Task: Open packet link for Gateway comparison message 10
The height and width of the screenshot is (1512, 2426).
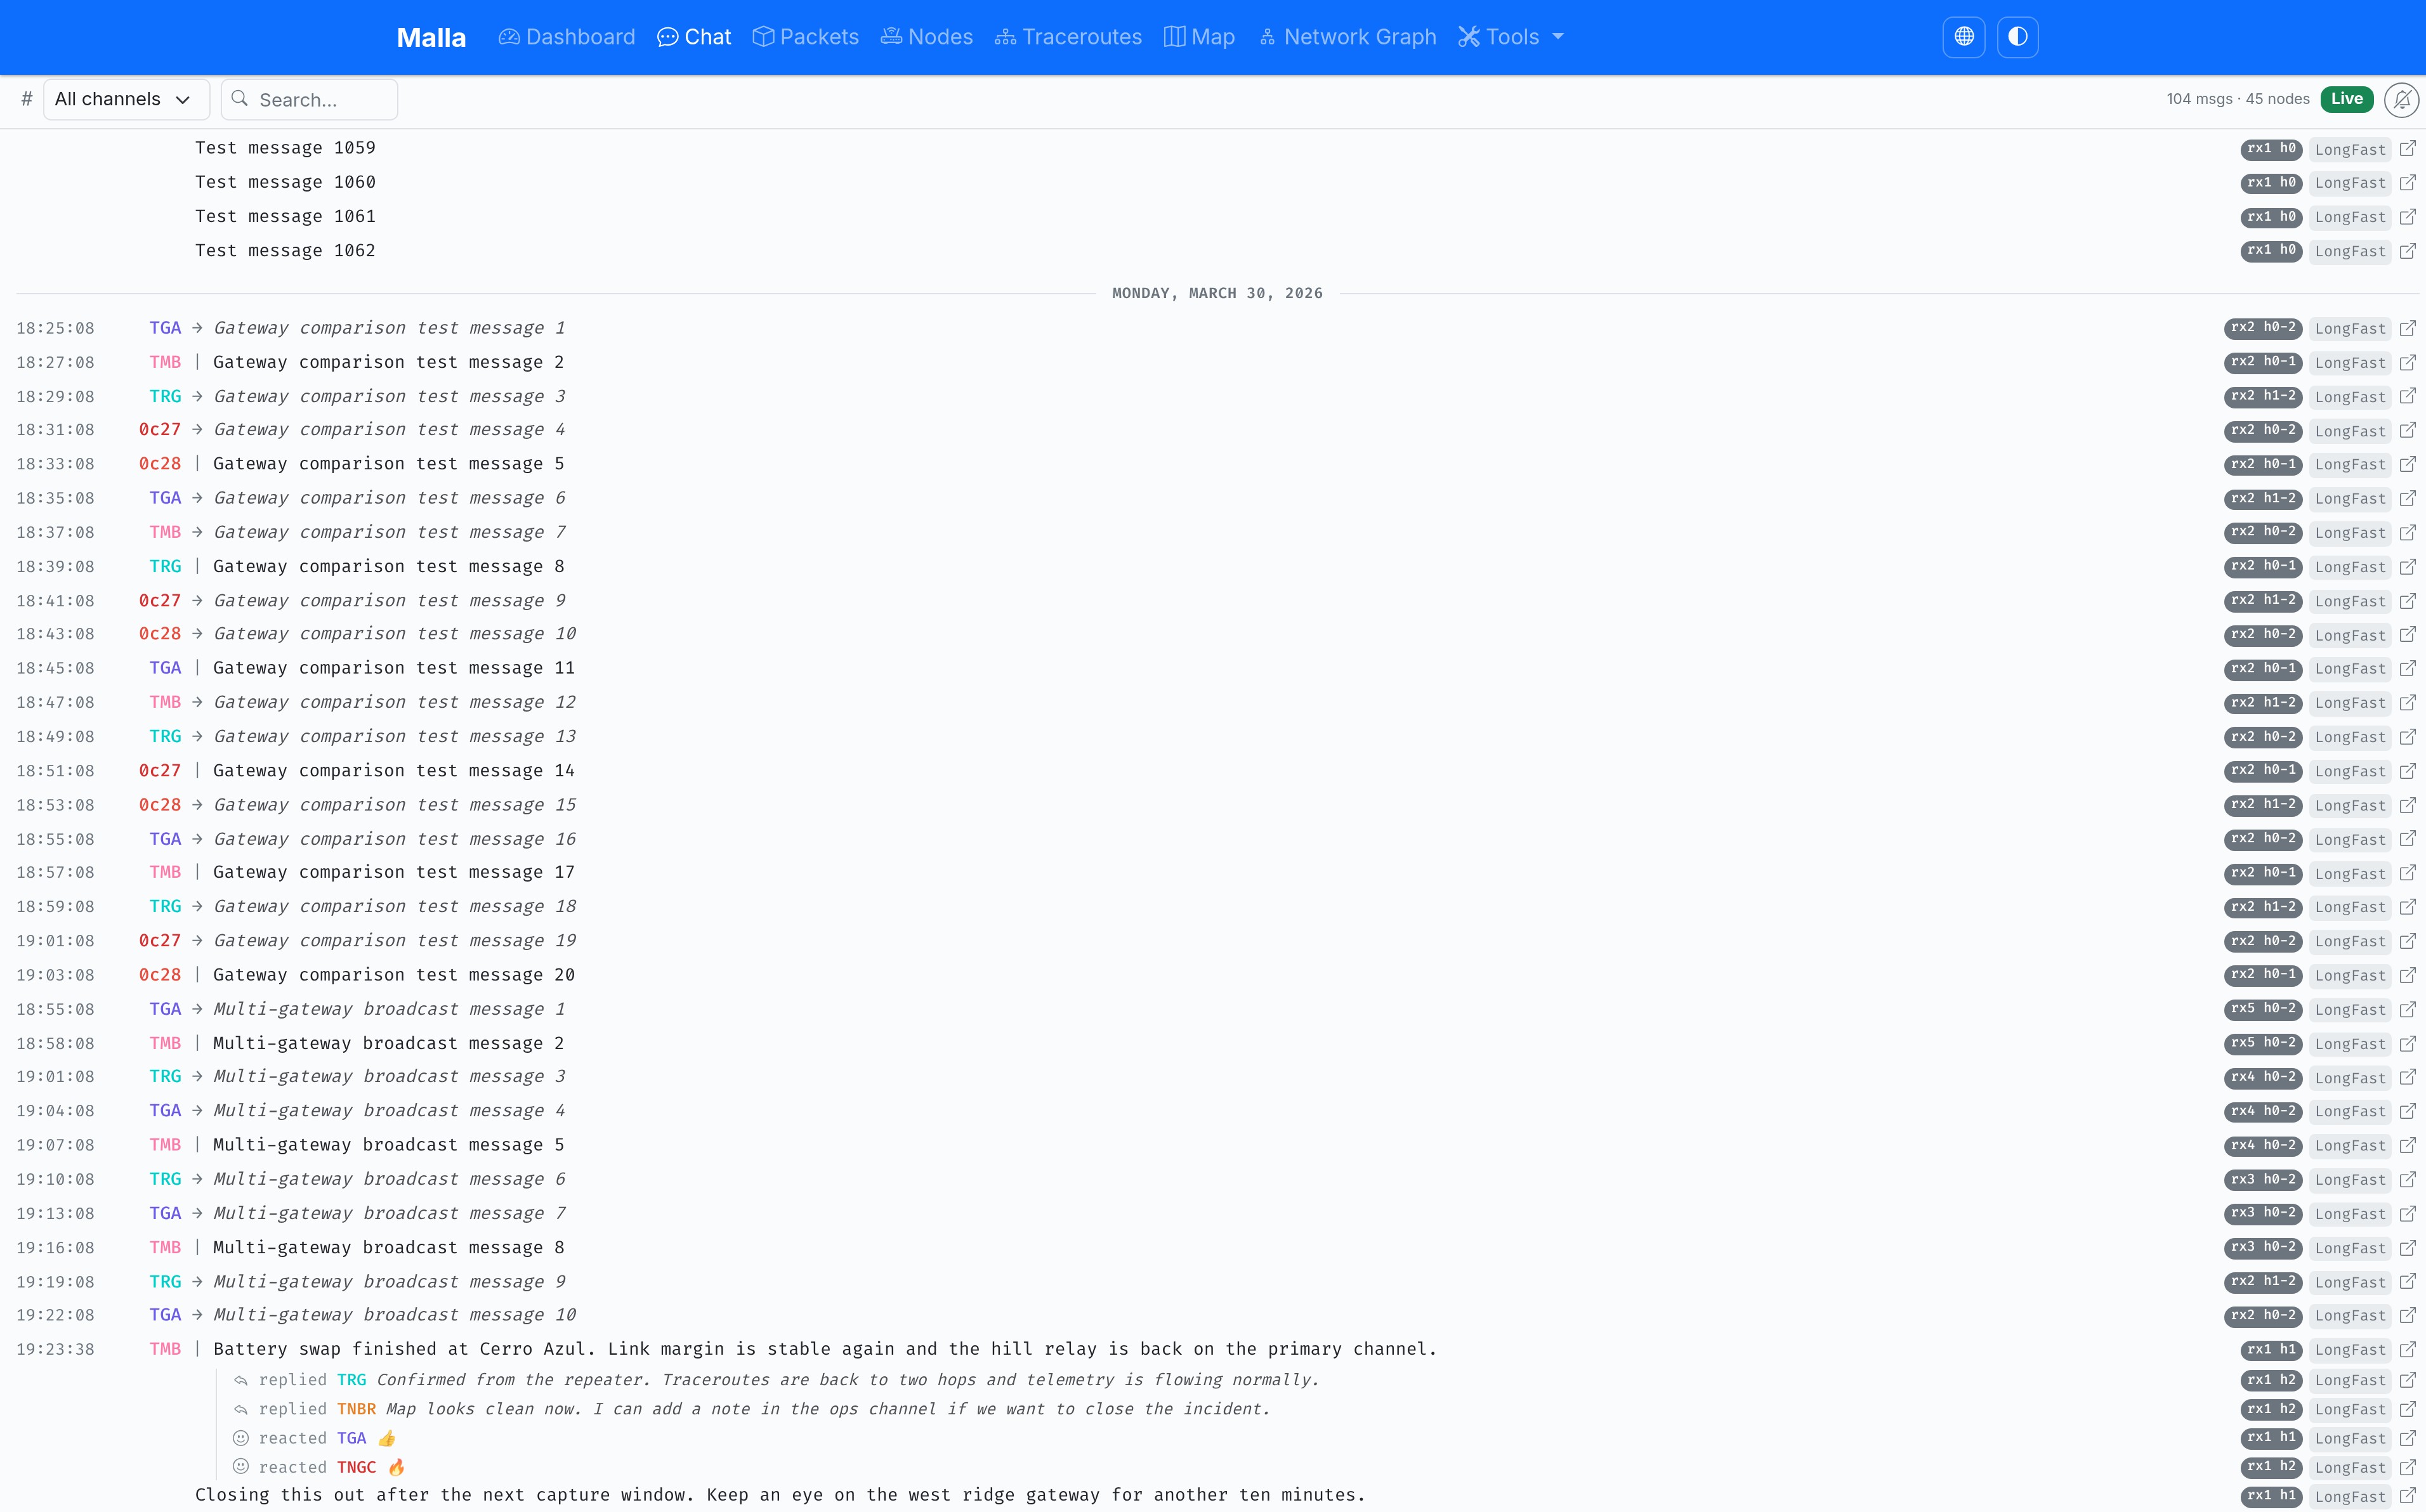Action: pyautogui.click(x=2408, y=634)
